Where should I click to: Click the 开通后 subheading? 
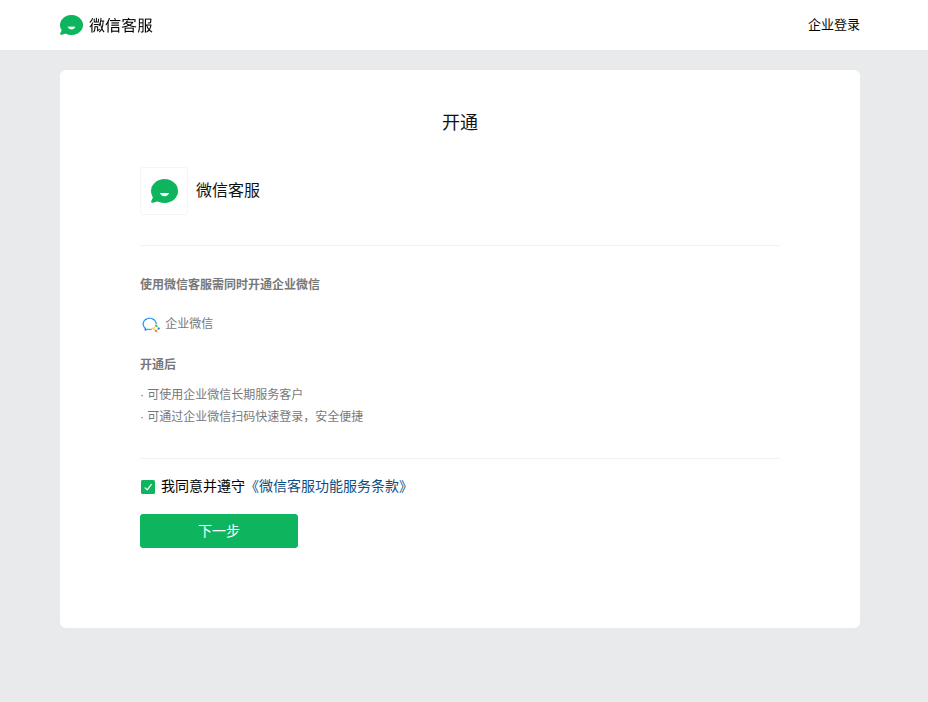(x=158, y=365)
